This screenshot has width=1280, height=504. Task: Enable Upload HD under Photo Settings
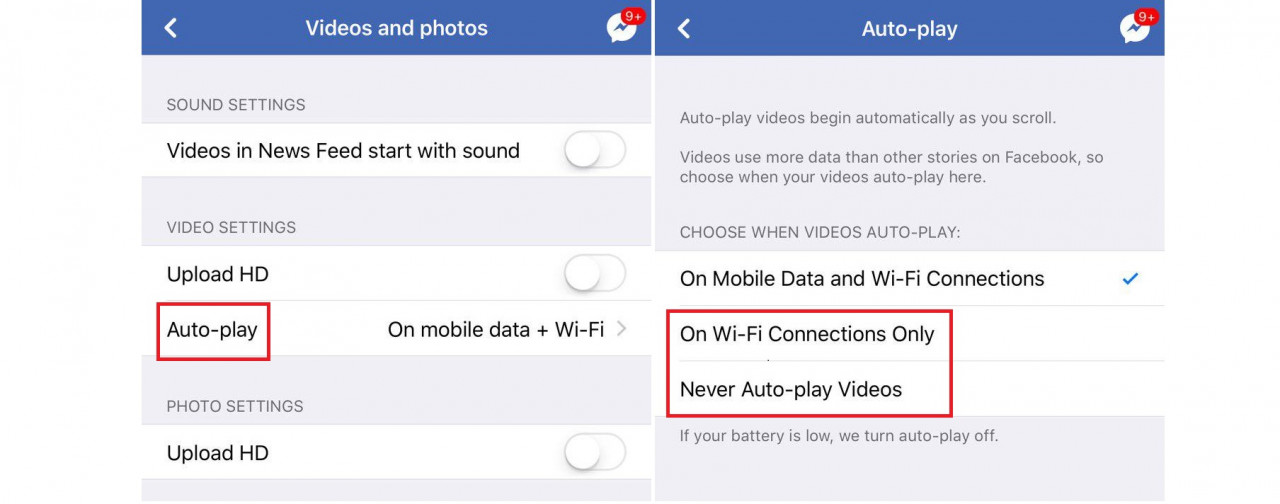[x=595, y=453]
